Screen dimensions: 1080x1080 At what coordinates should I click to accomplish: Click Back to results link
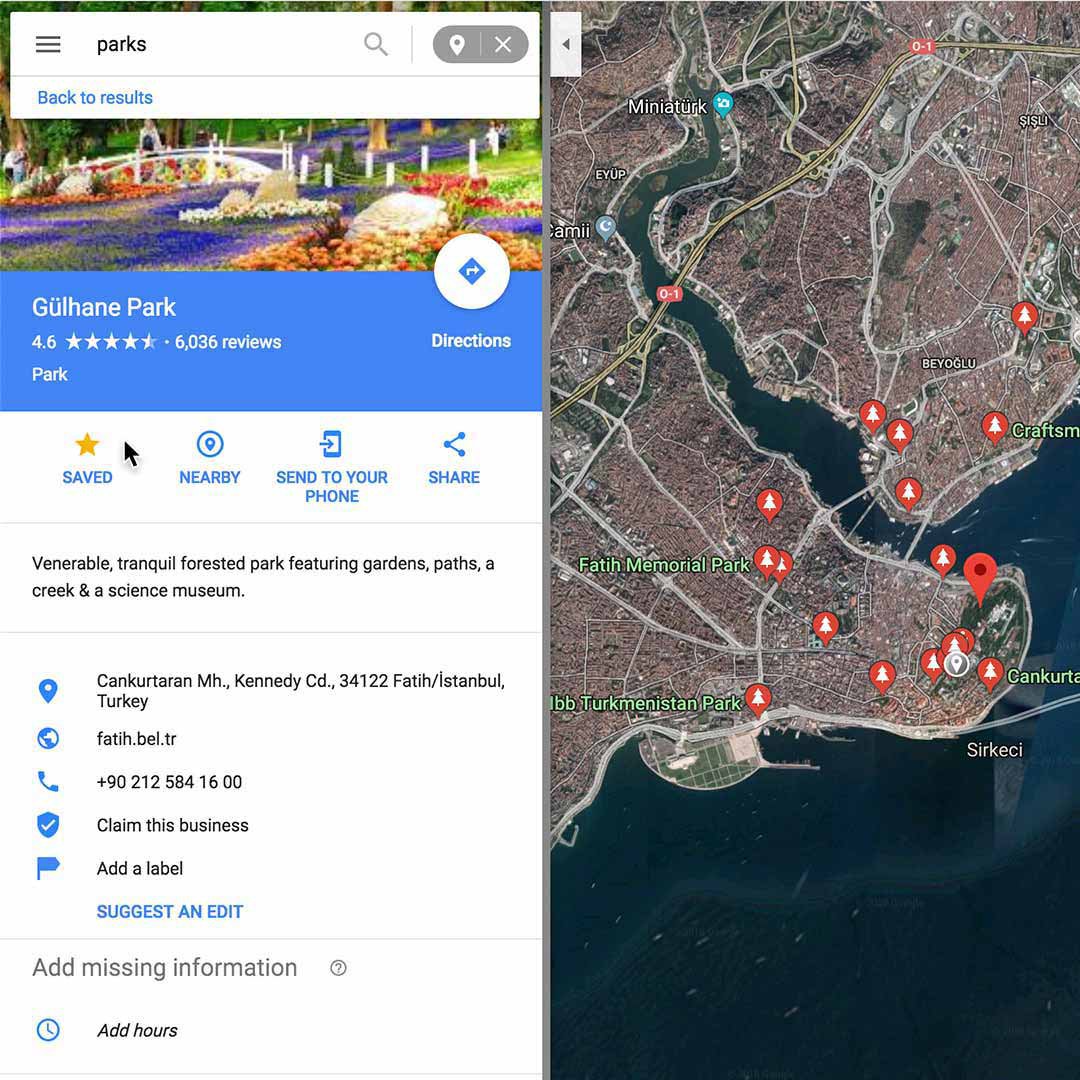[95, 98]
